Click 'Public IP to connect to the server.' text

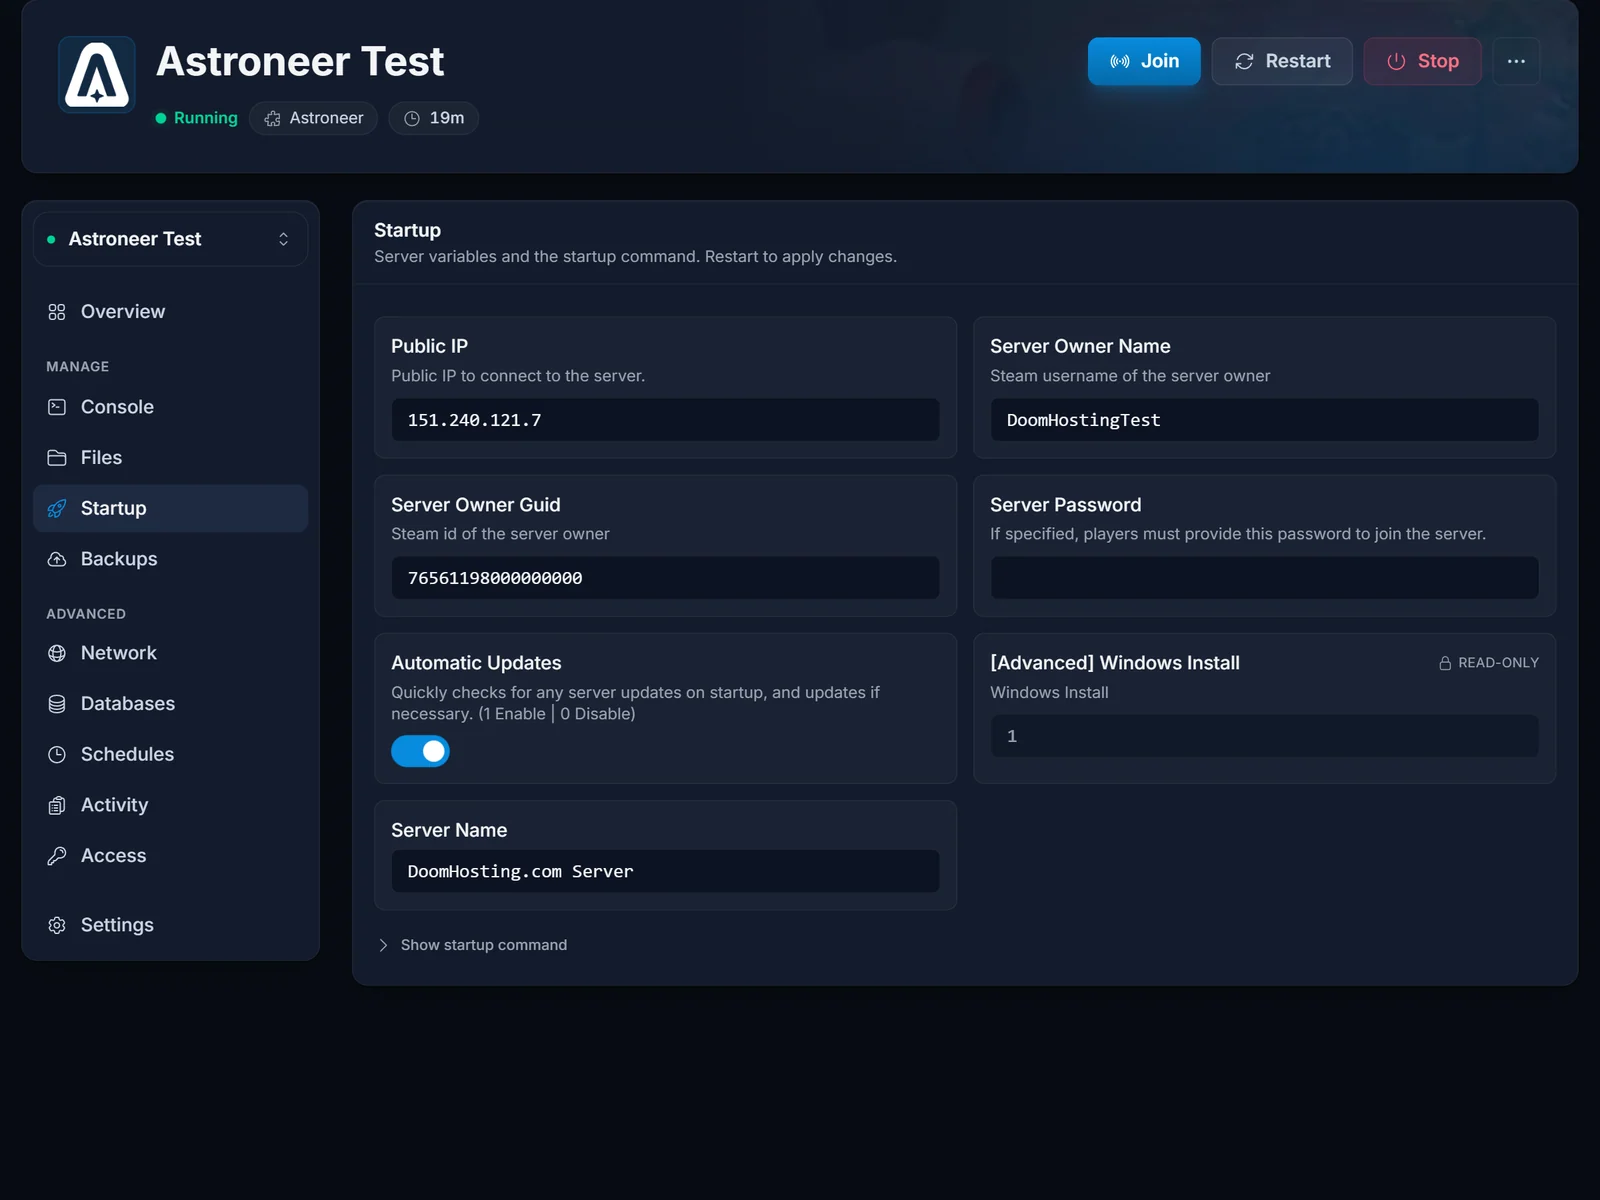point(518,376)
